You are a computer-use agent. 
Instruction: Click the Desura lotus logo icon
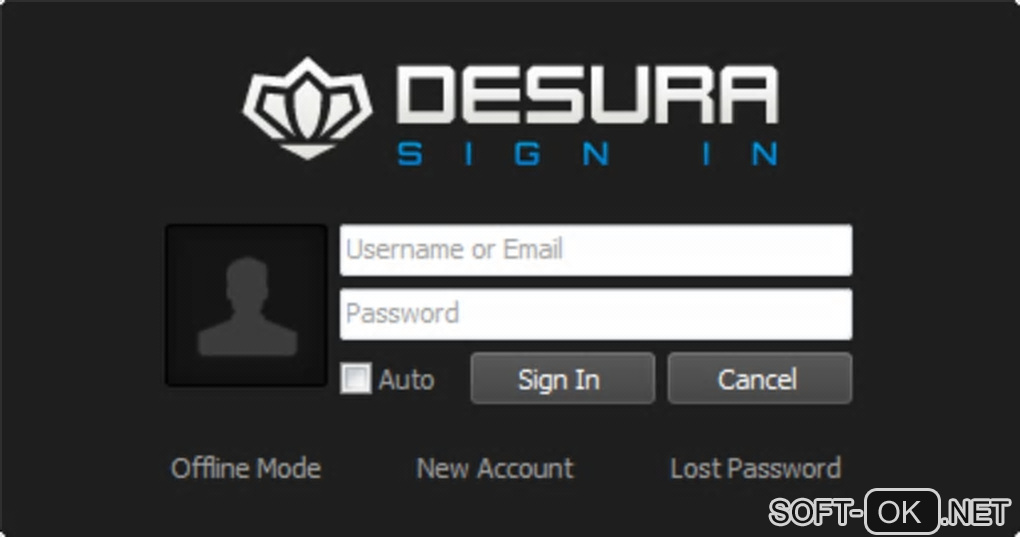click(307, 108)
